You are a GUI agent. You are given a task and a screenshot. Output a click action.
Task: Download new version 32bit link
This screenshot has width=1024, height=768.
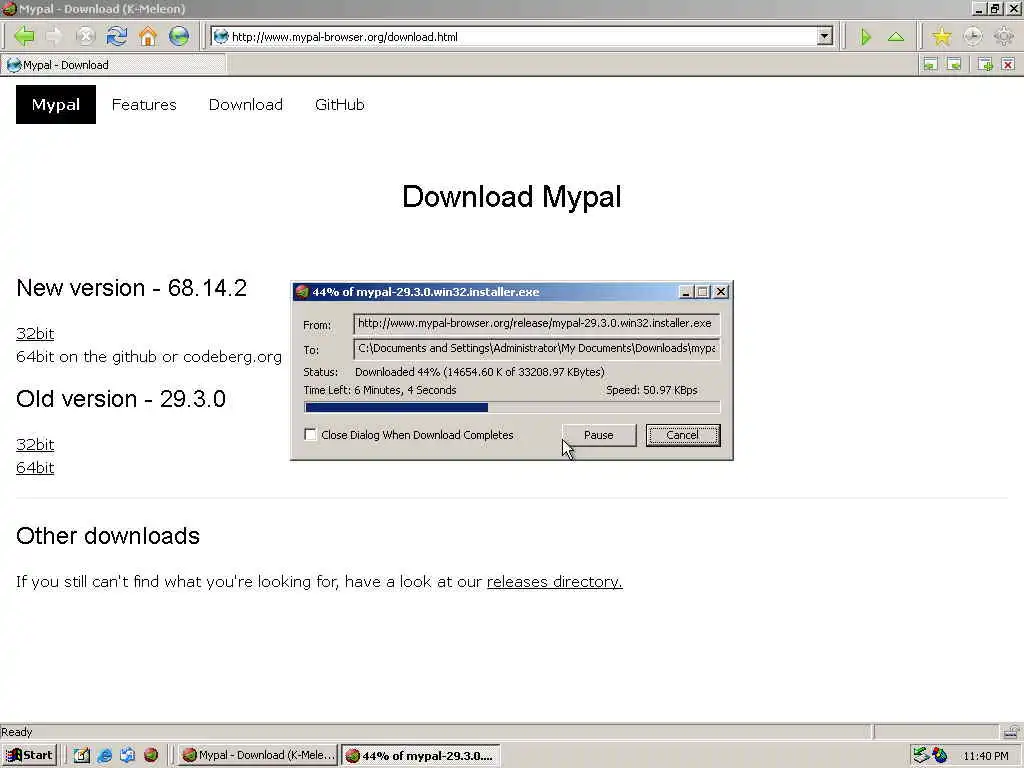pyautogui.click(x=35, y=334)
